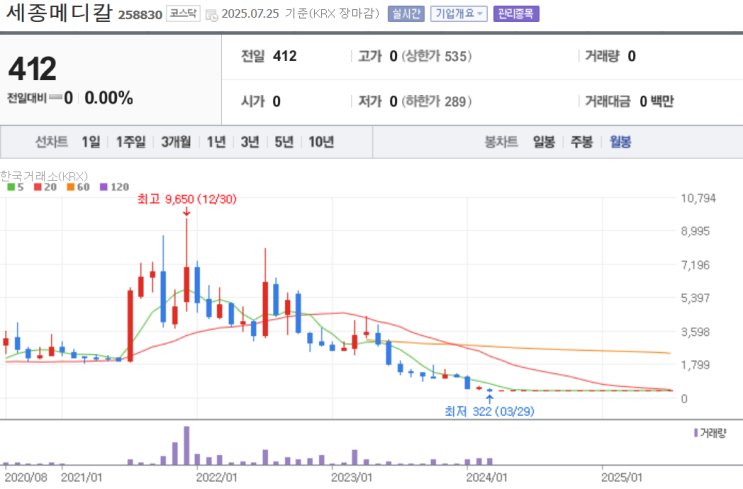Select the 3개월 line chart tab
The image size is (743, 489).
(176, 142)
